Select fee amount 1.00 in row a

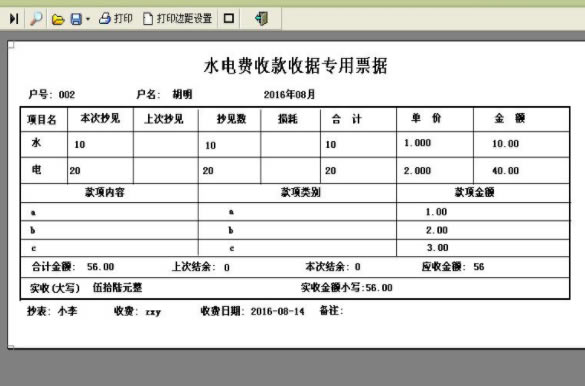(436, 212)
